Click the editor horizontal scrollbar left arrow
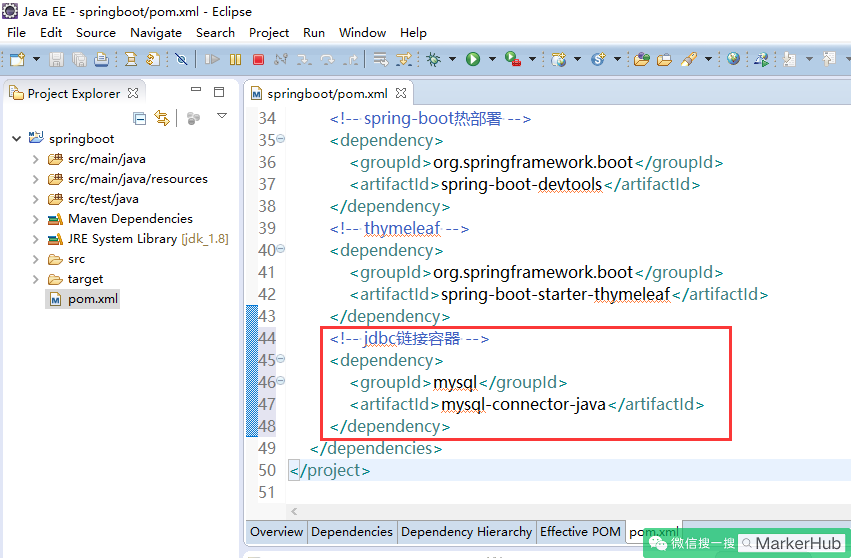Screen dimensions: 851x558 (x=294, y=511)
